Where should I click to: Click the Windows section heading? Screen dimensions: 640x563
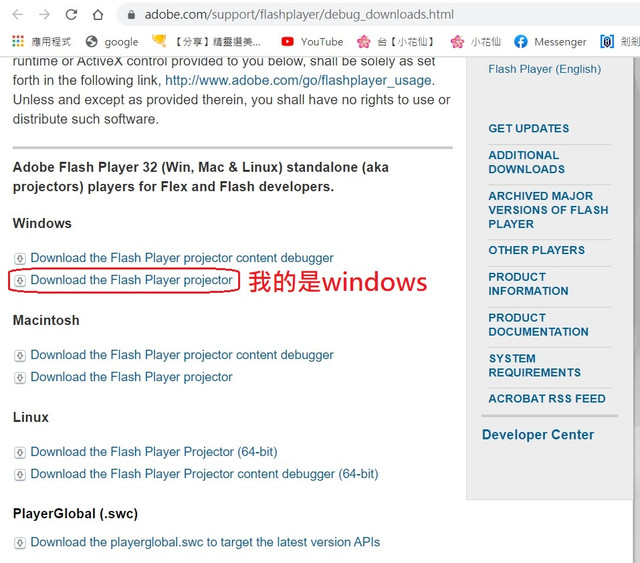point(42,224)
